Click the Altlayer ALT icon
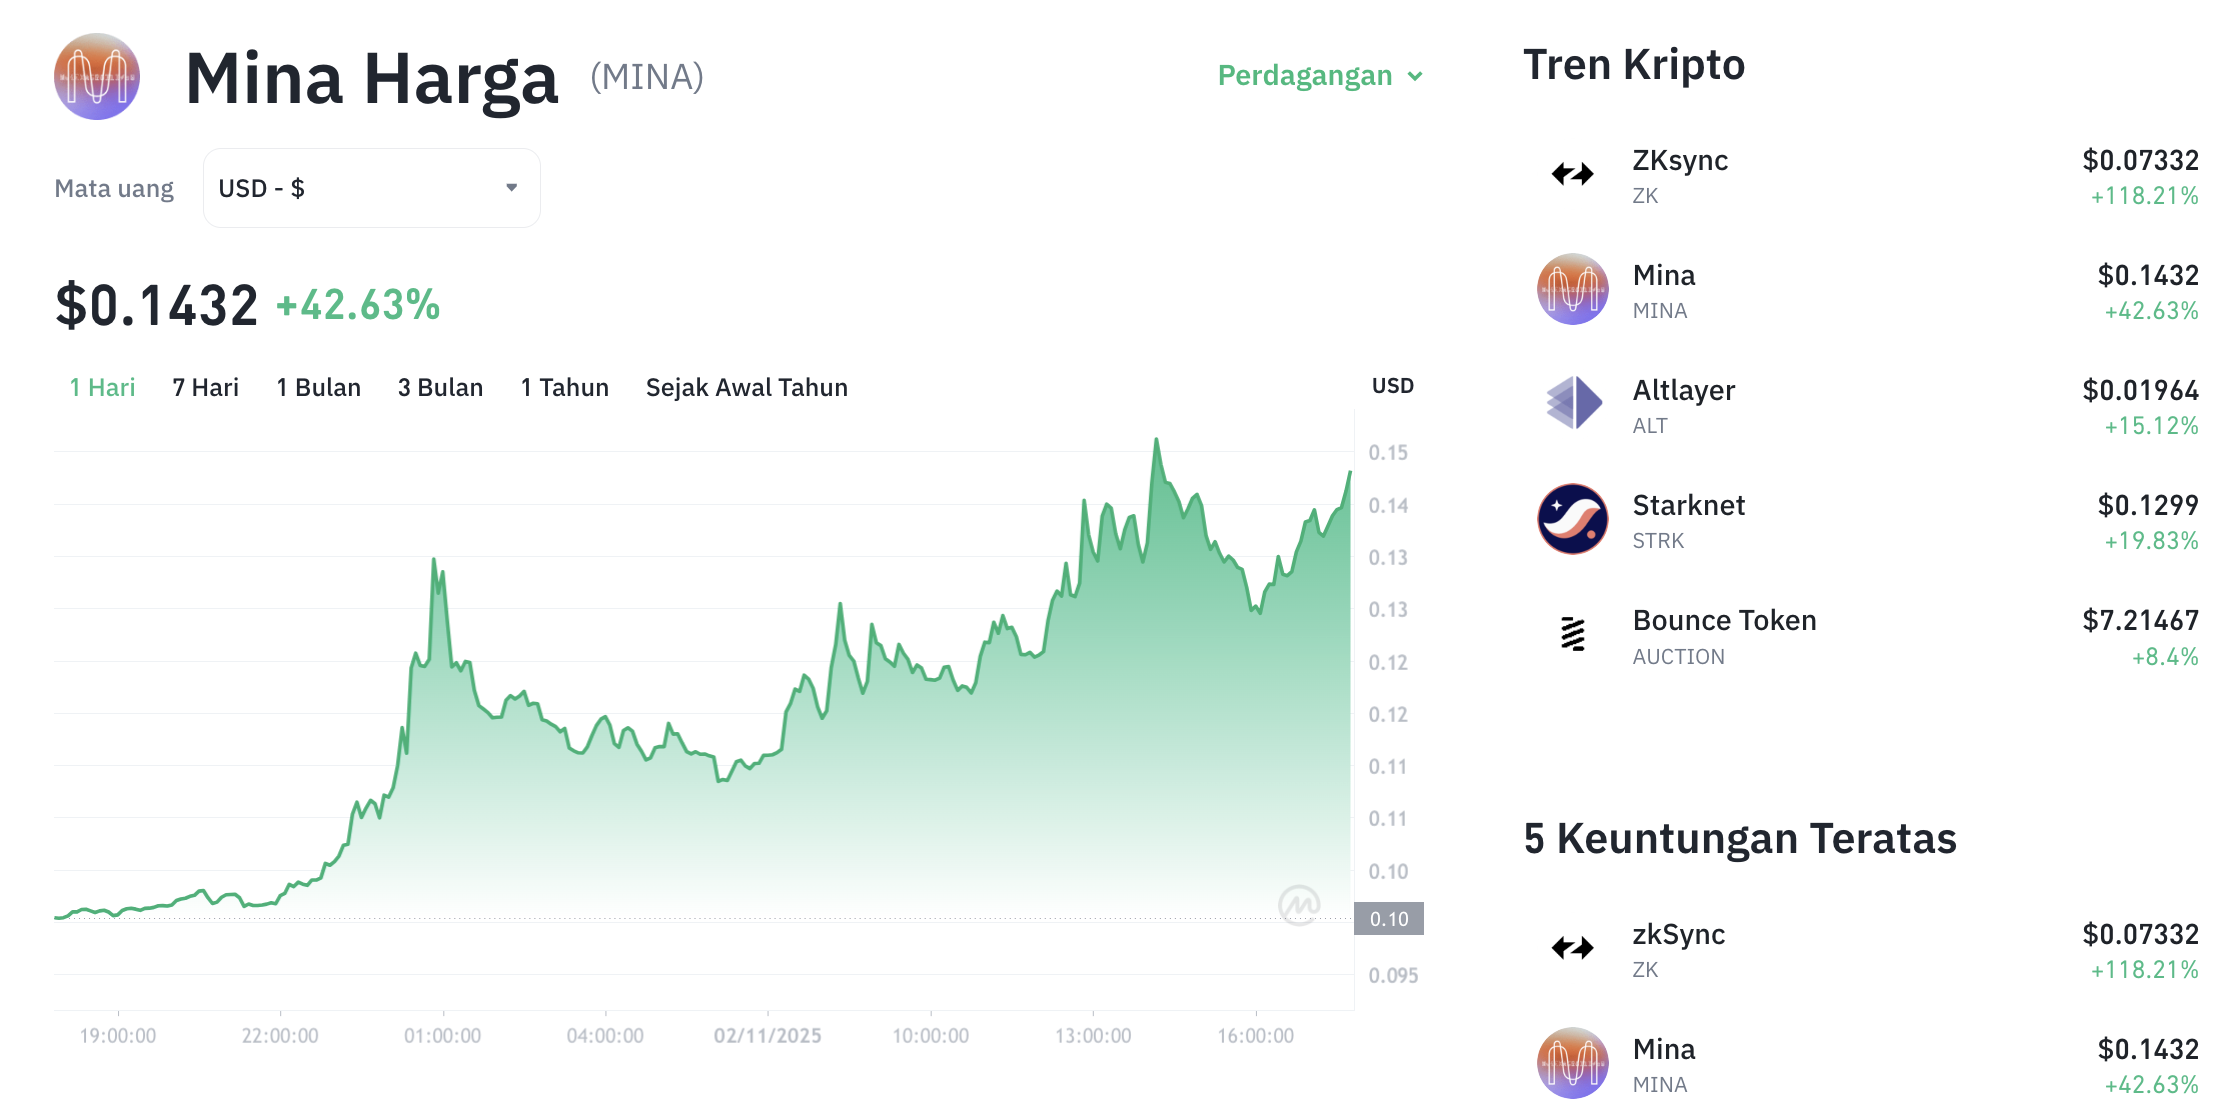The height and width of the screenshot is (1116, 2216). click(x=1572, y=403)
